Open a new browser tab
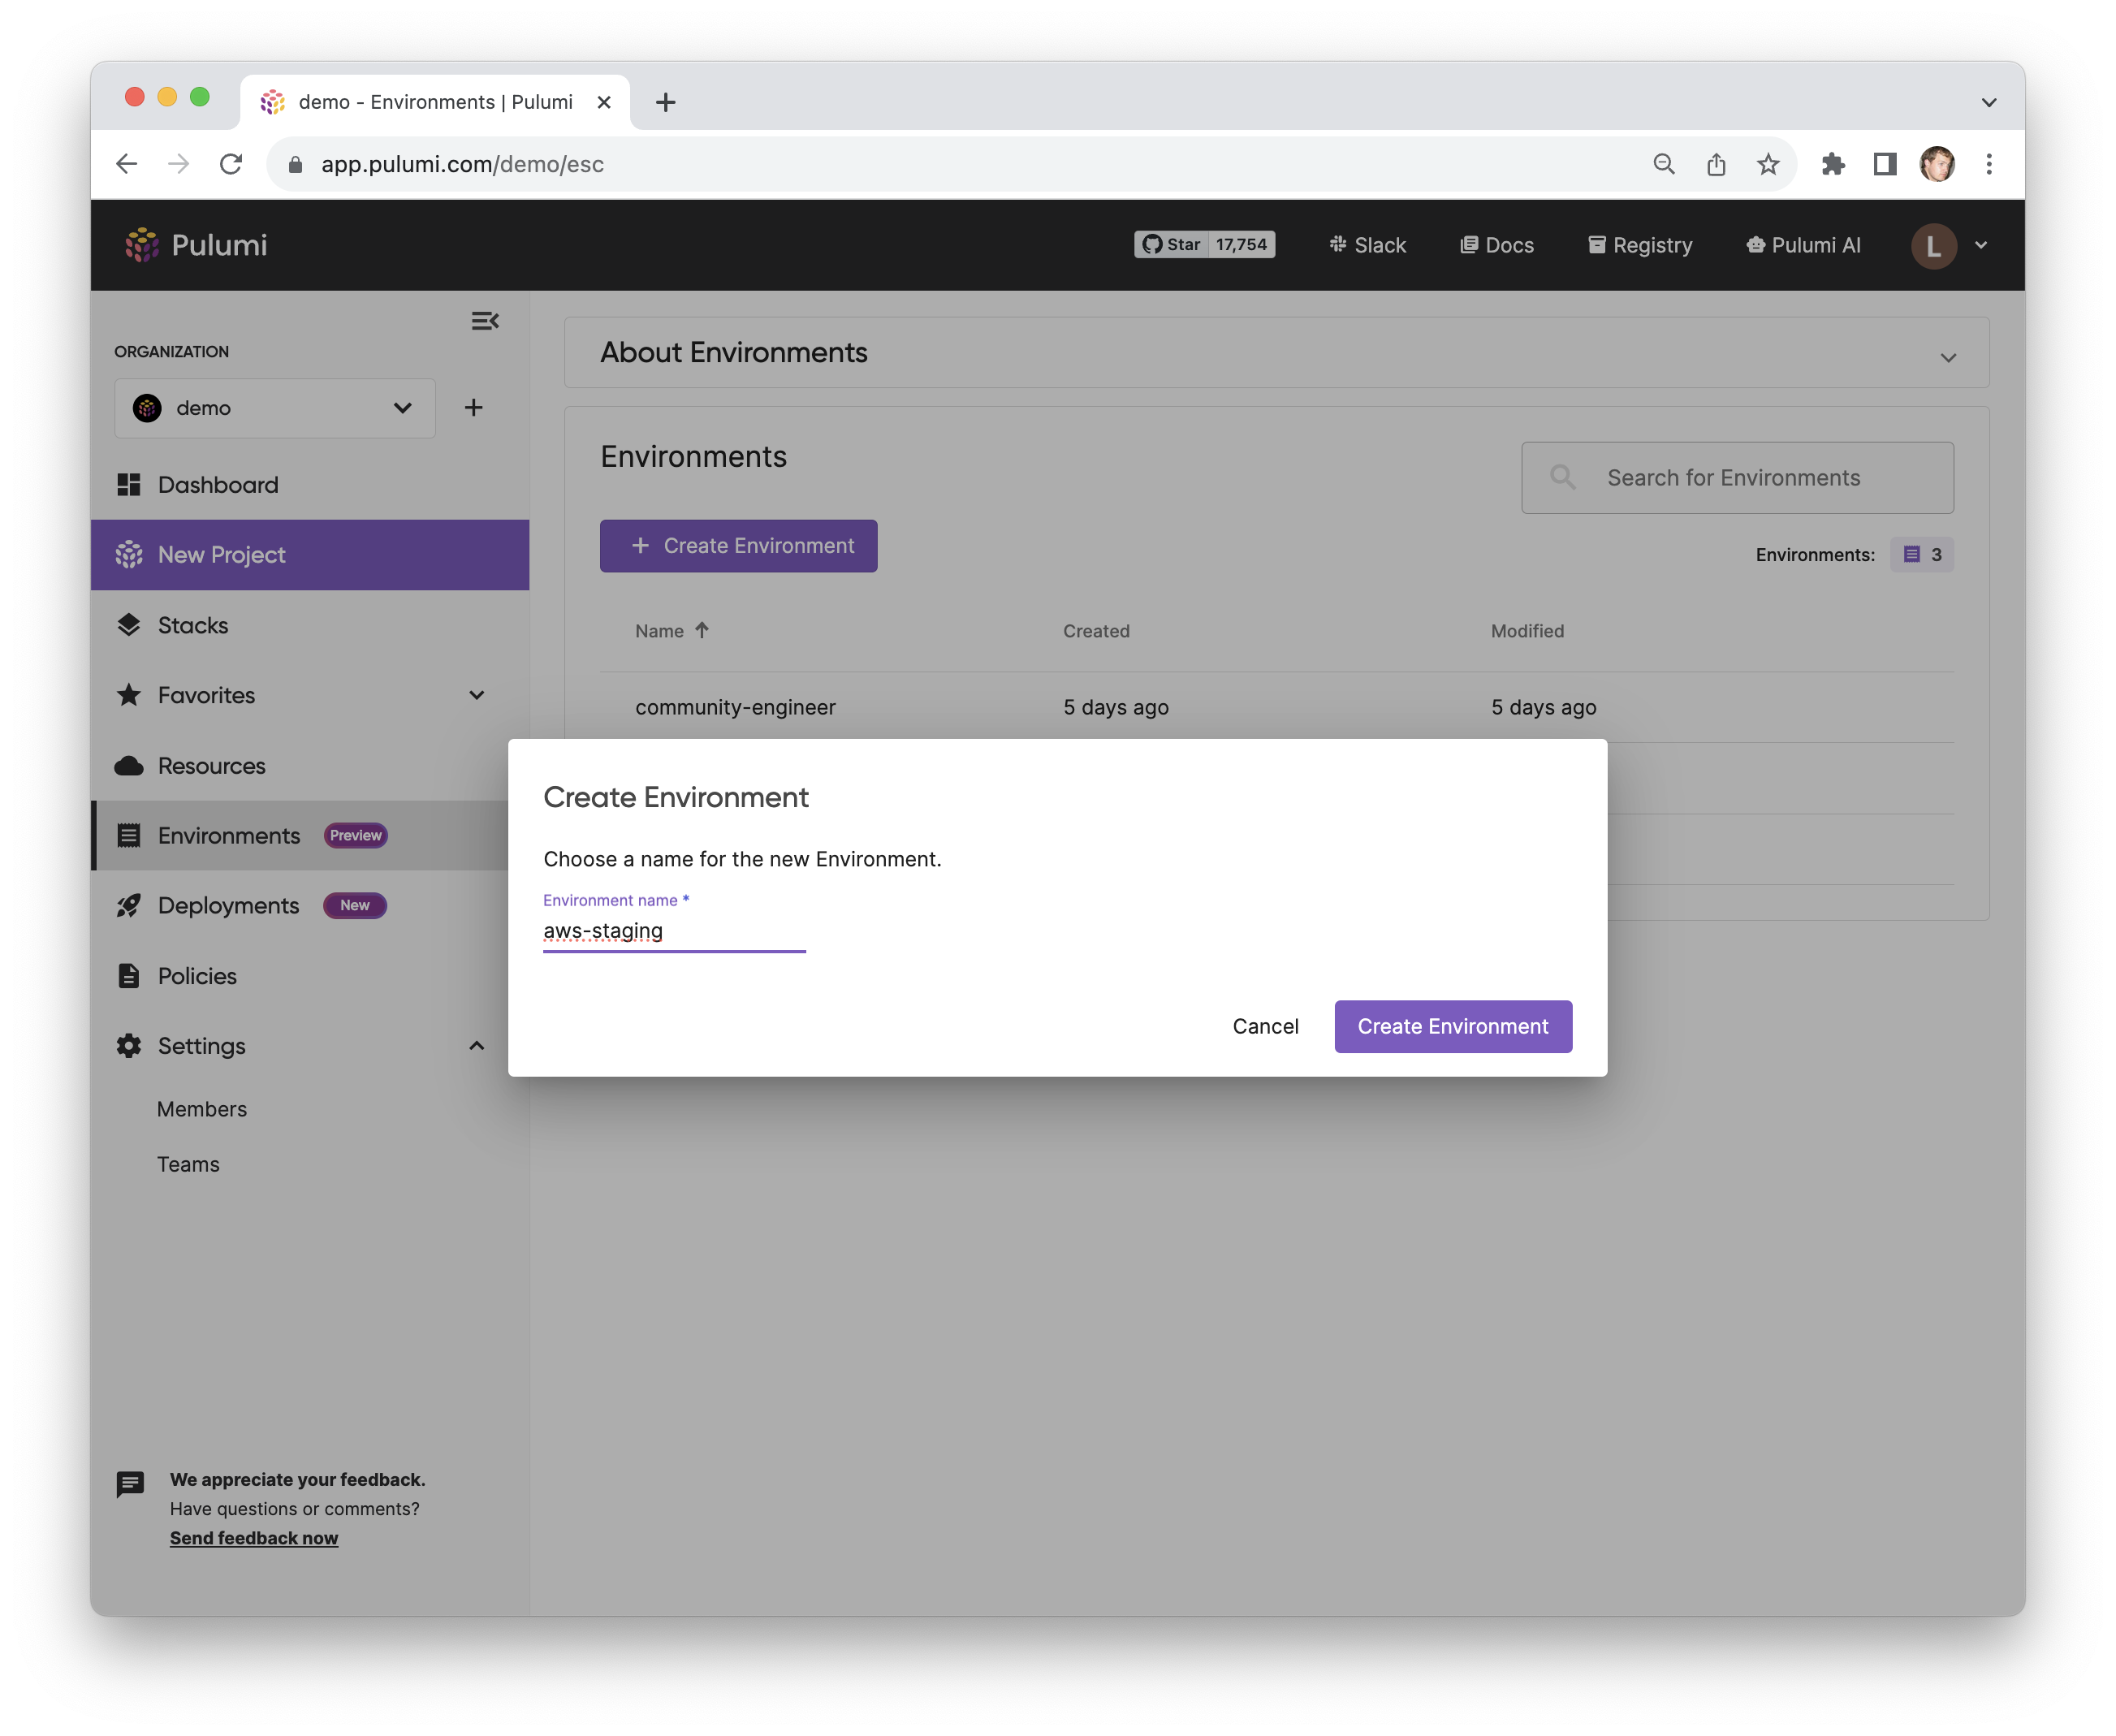The image size is (2116, 1736). [666, 102]
